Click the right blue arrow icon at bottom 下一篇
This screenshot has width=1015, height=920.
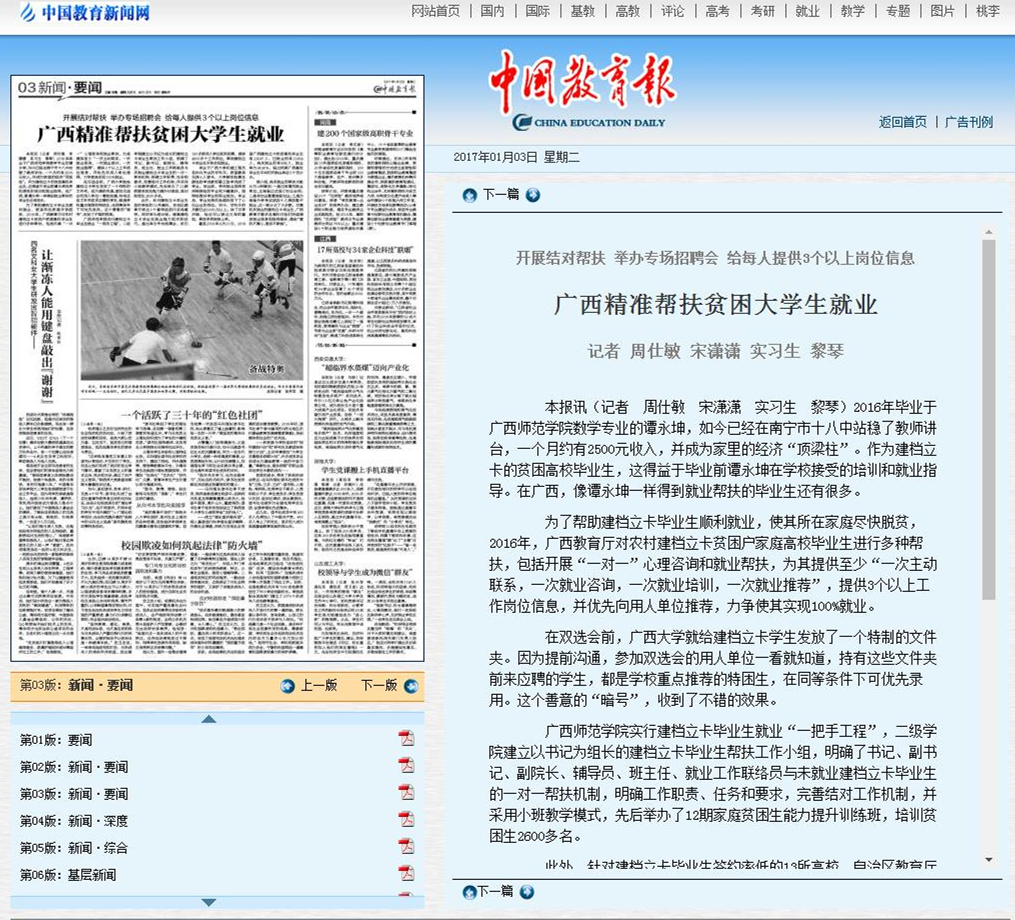pos(528,892)
